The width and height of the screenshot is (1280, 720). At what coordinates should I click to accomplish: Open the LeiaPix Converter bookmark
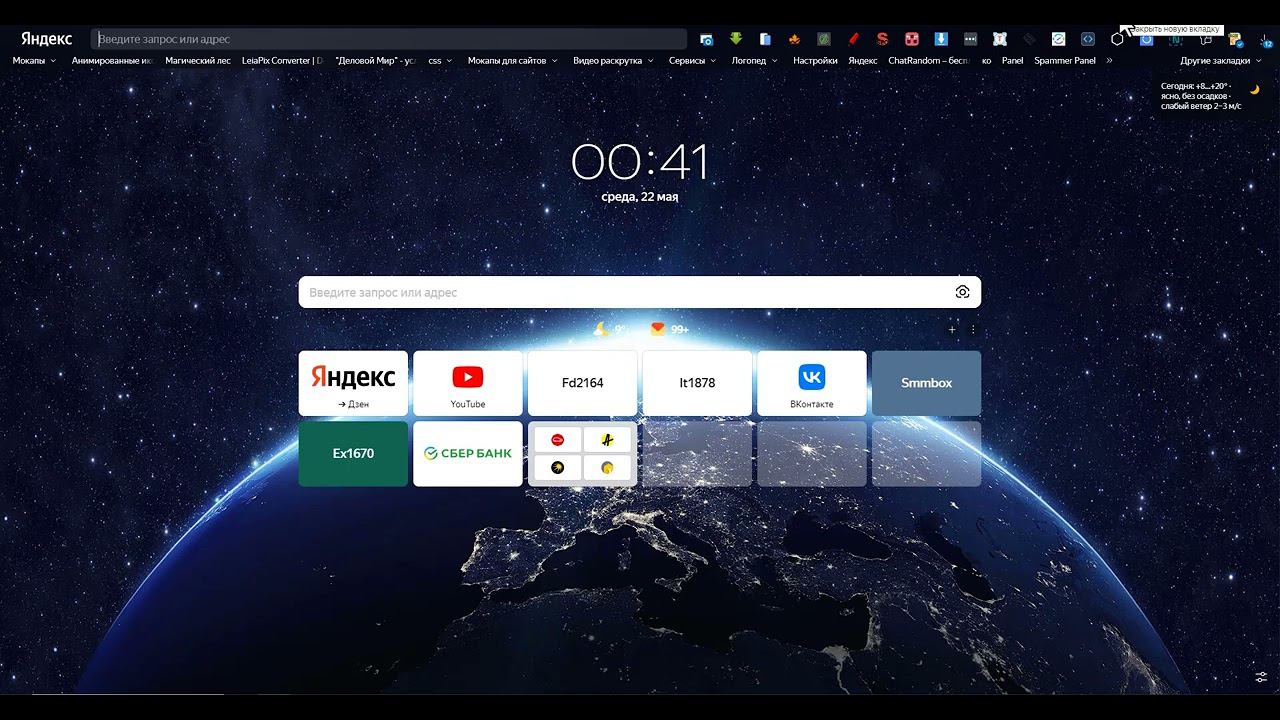[x=283, y=60]
